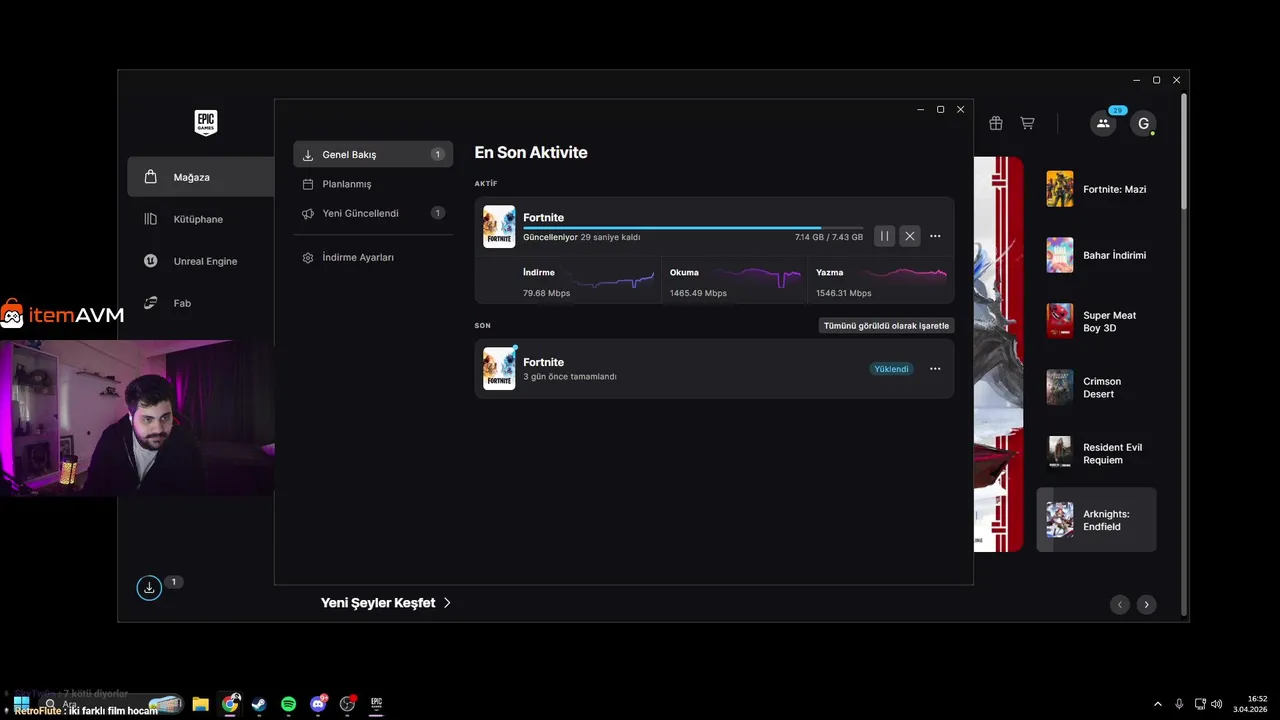The width and height of the screenshot is (1280, 720).
Task: Open the shopping cart icon
Action: click(x=1027, y=123)
